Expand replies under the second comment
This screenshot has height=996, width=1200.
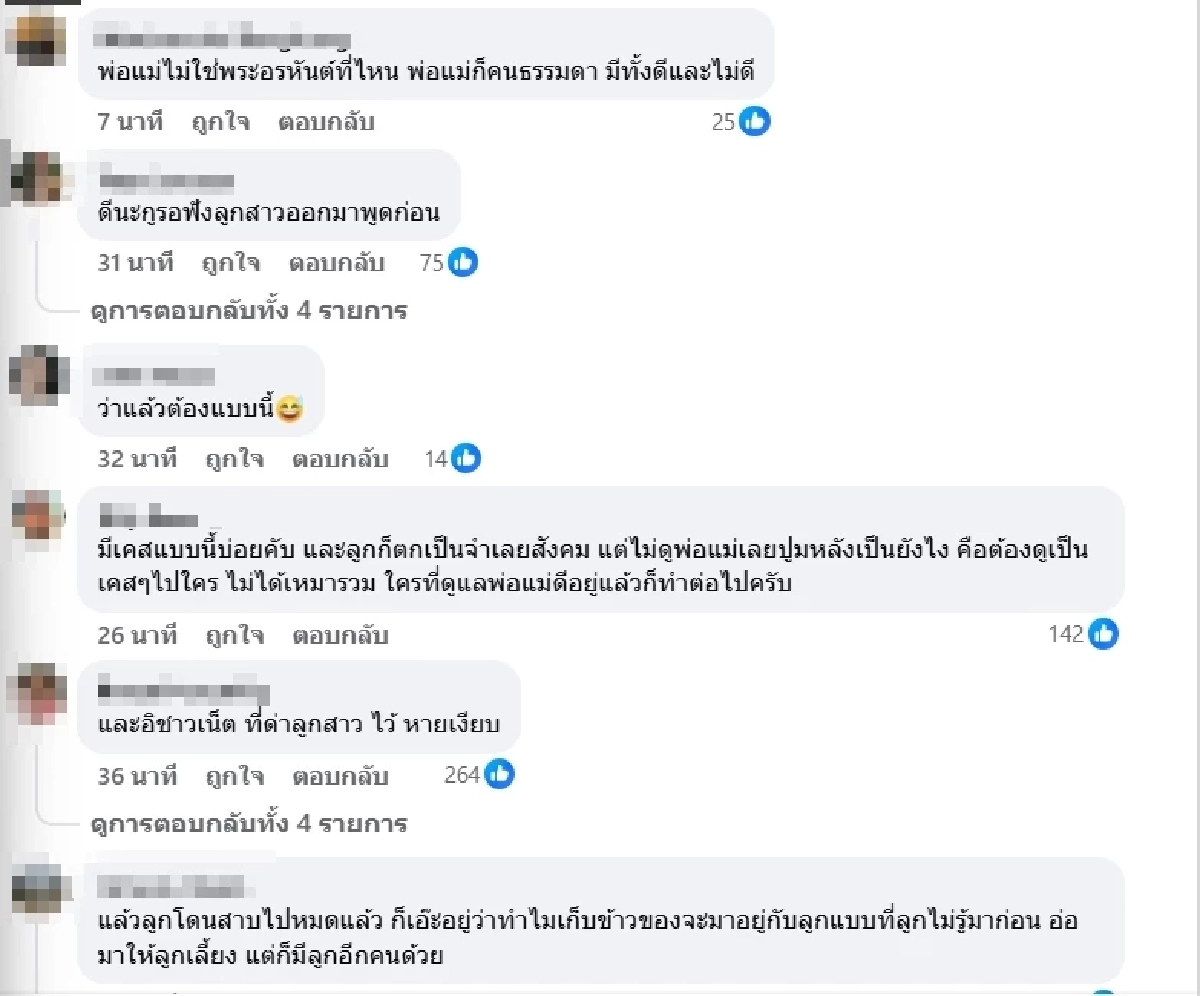tap(246, 311)
